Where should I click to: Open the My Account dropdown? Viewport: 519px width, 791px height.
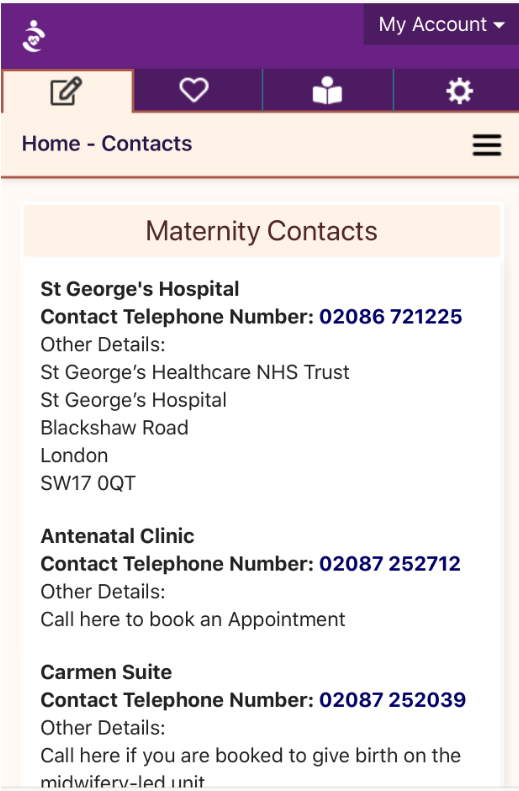tap(441, 24)
